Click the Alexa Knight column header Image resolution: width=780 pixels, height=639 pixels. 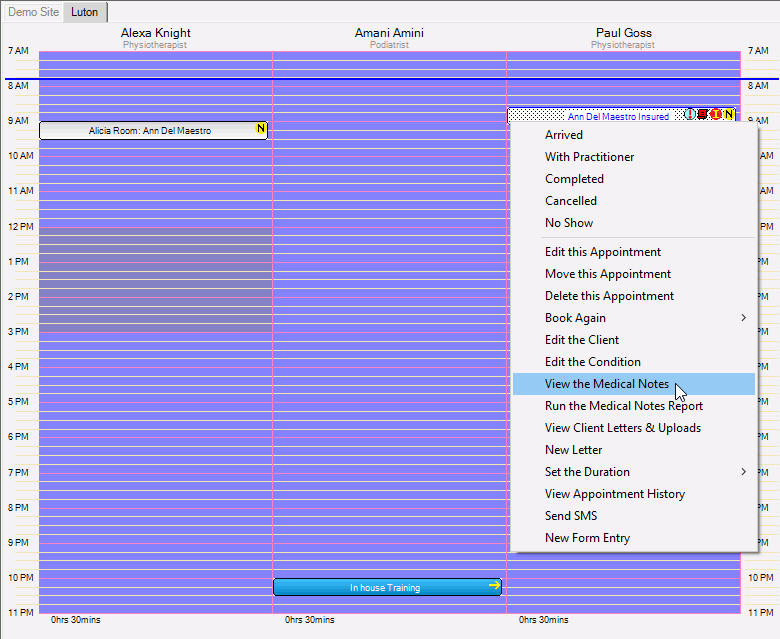[x=155, y=33]
